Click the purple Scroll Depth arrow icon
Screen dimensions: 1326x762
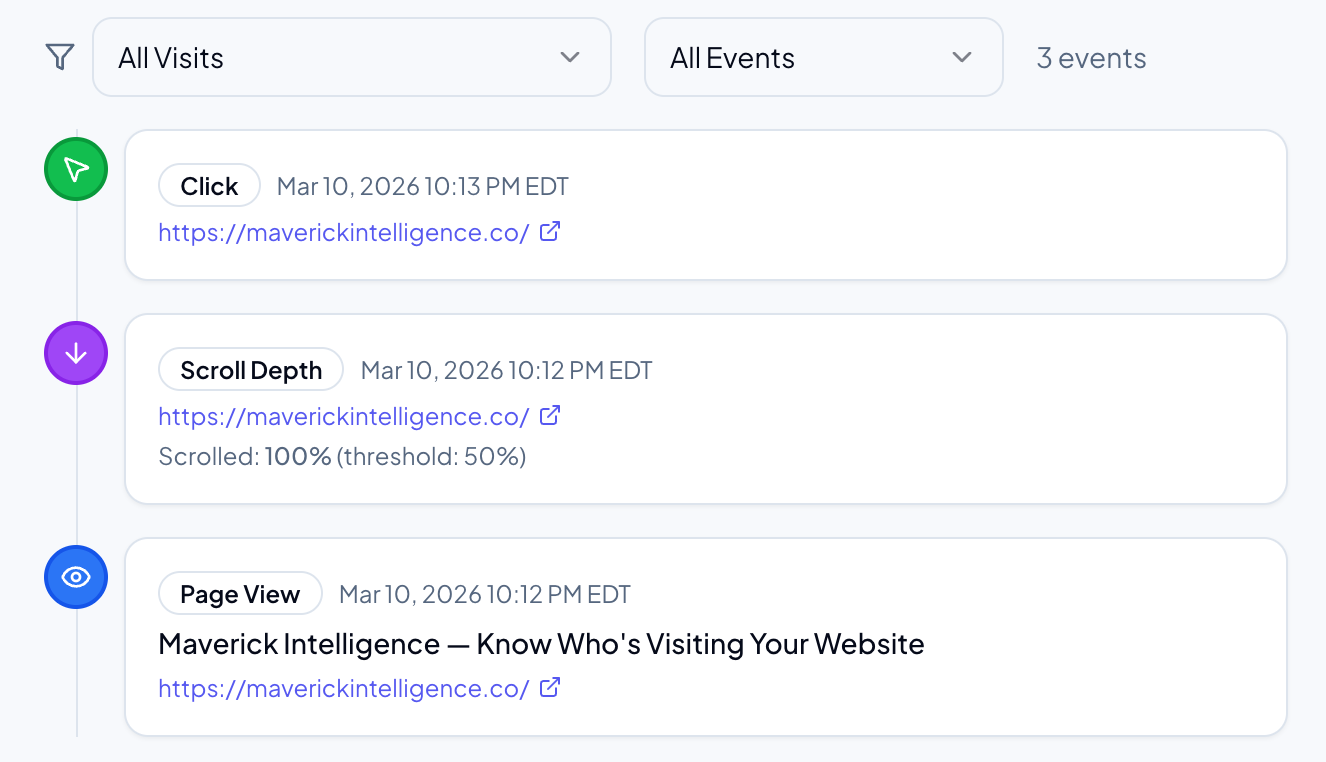75,353
